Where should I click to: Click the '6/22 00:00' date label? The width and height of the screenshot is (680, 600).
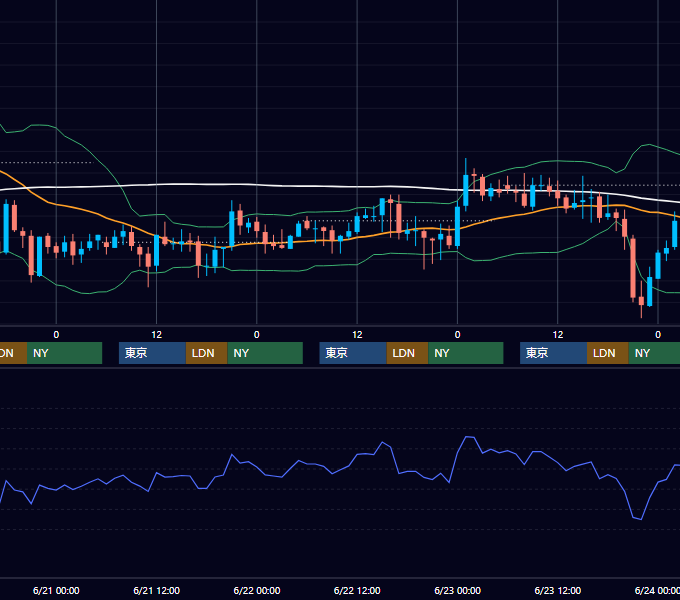257,590
